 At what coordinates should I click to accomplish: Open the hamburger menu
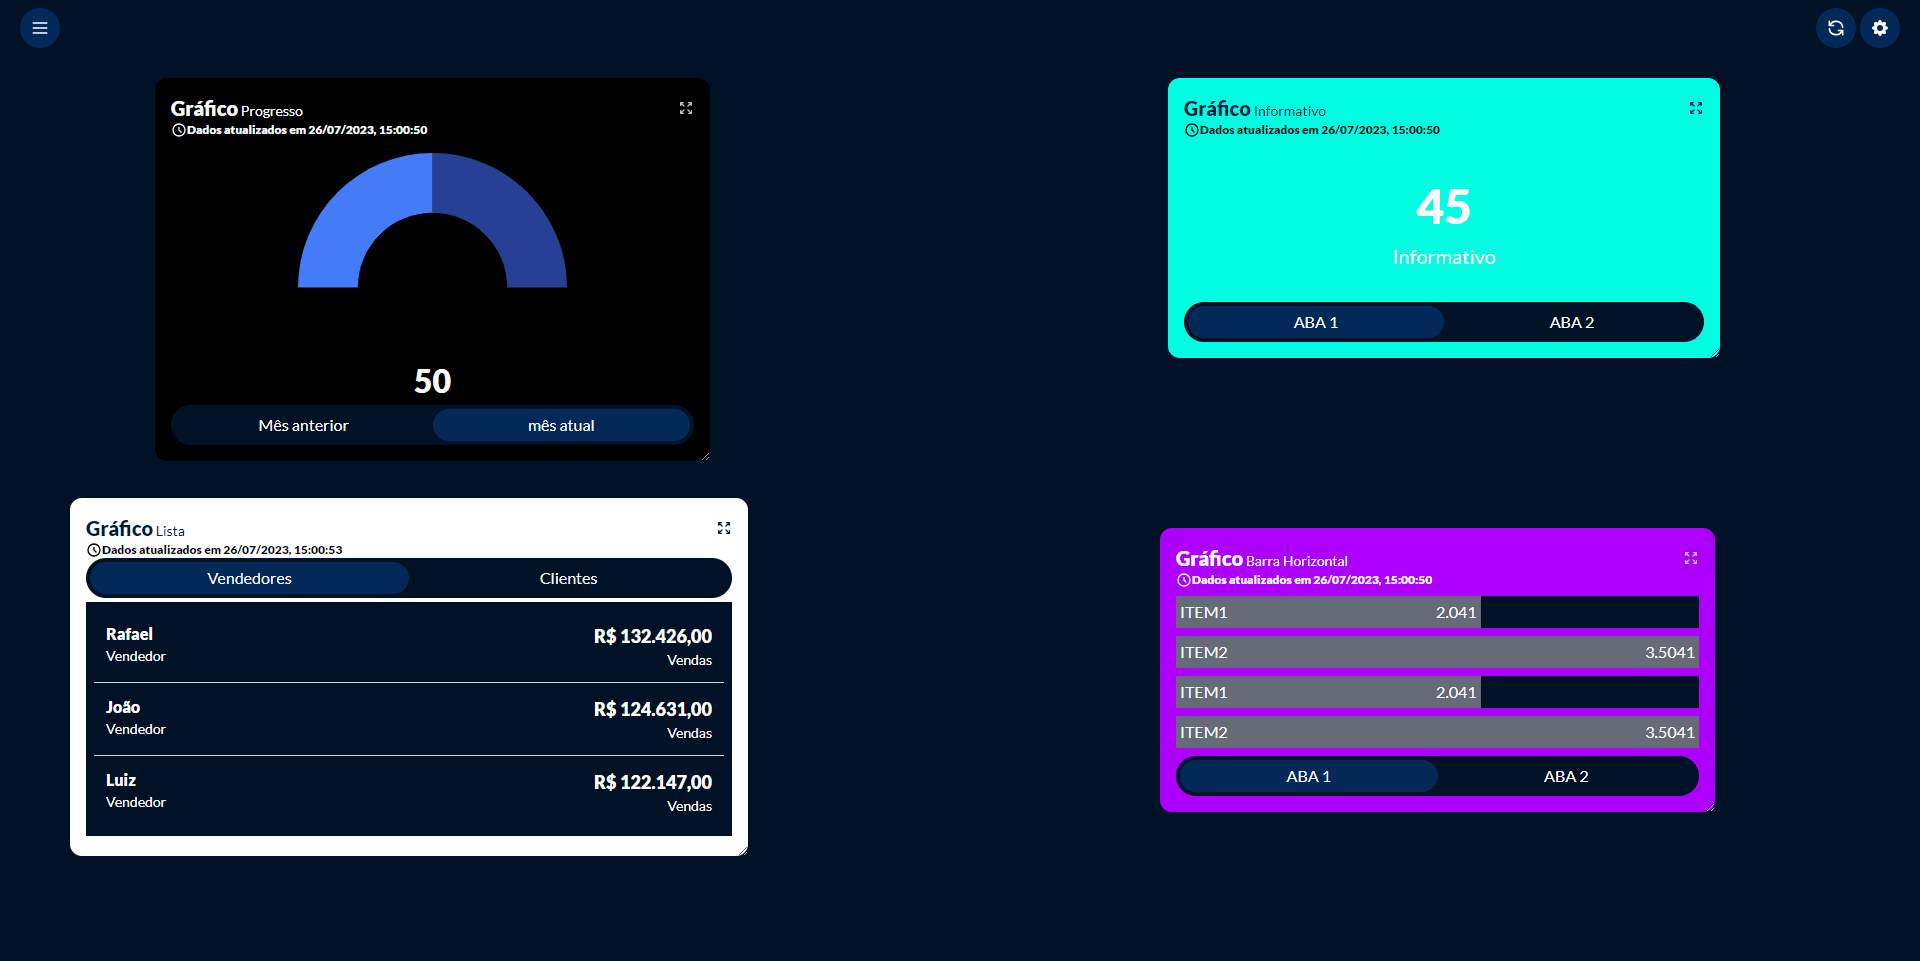40,28
